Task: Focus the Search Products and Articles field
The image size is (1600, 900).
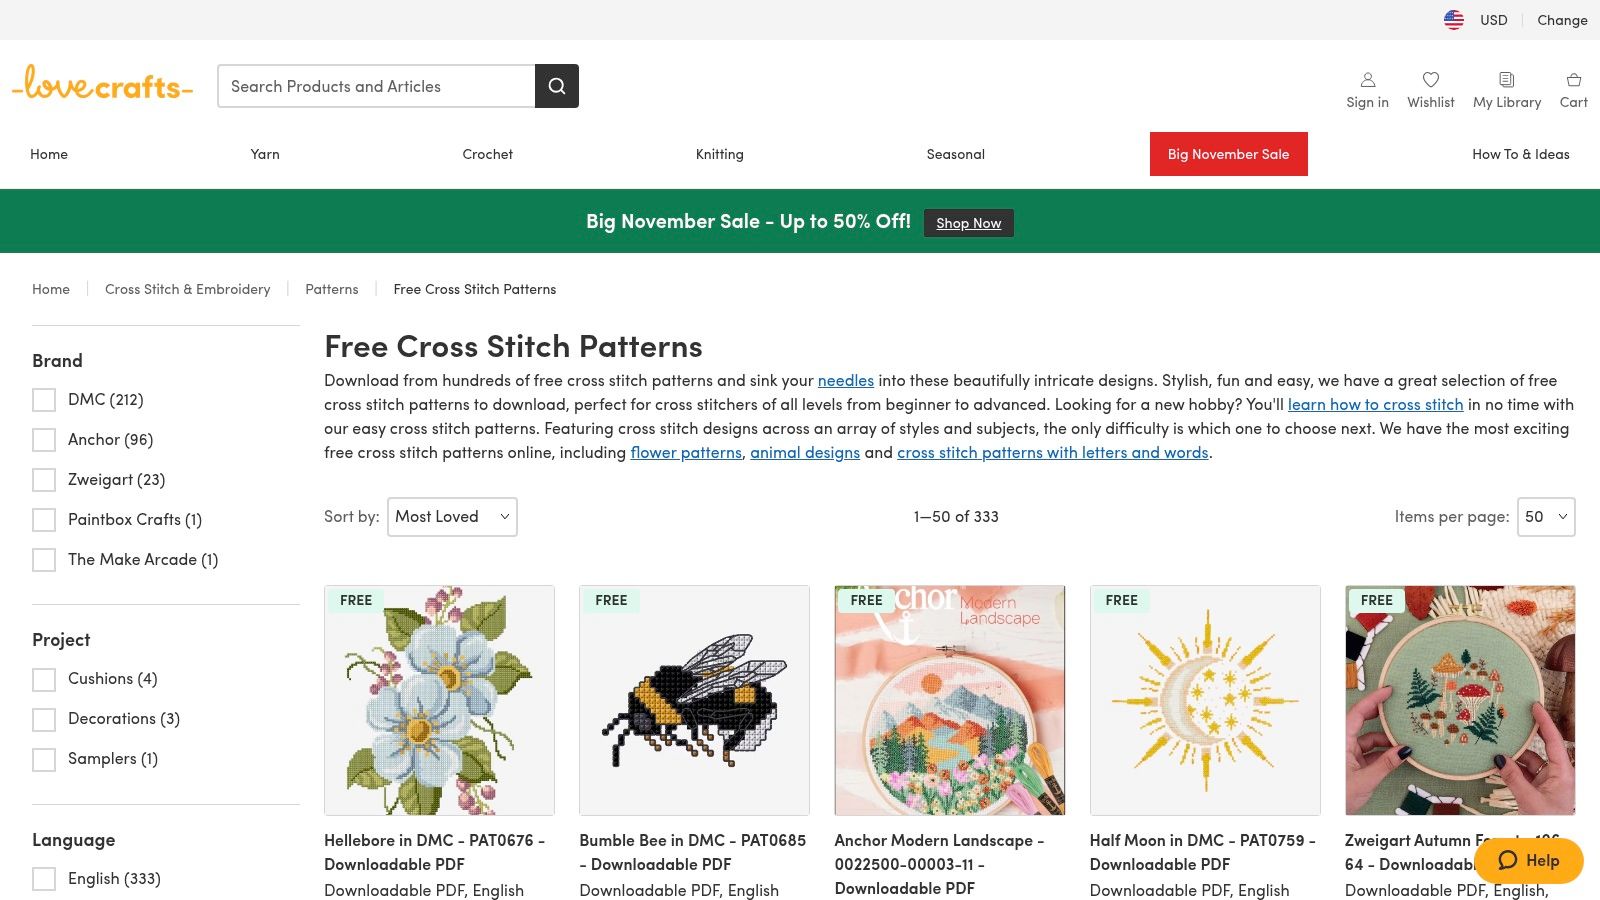Action: point(376,86)
